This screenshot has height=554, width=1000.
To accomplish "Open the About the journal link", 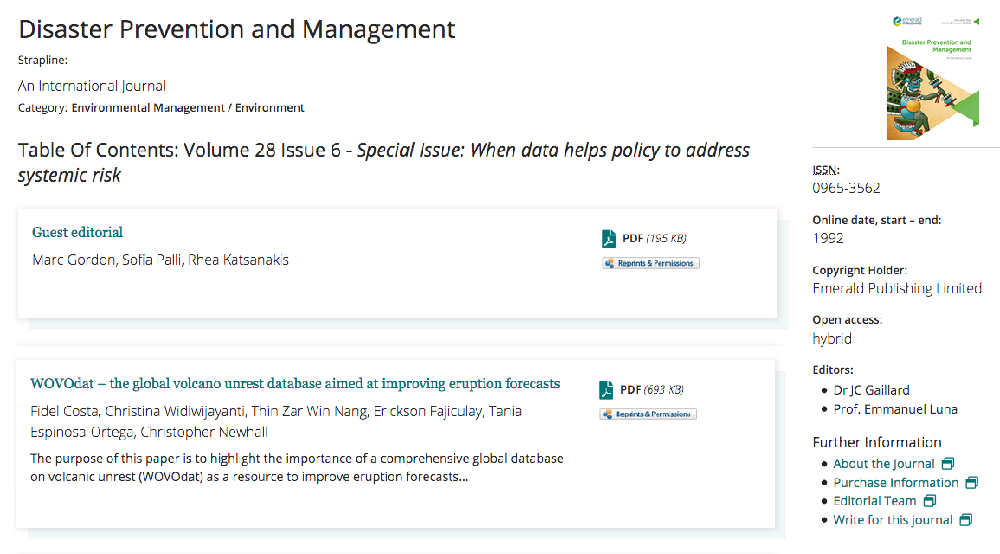I will pos(883,464).
